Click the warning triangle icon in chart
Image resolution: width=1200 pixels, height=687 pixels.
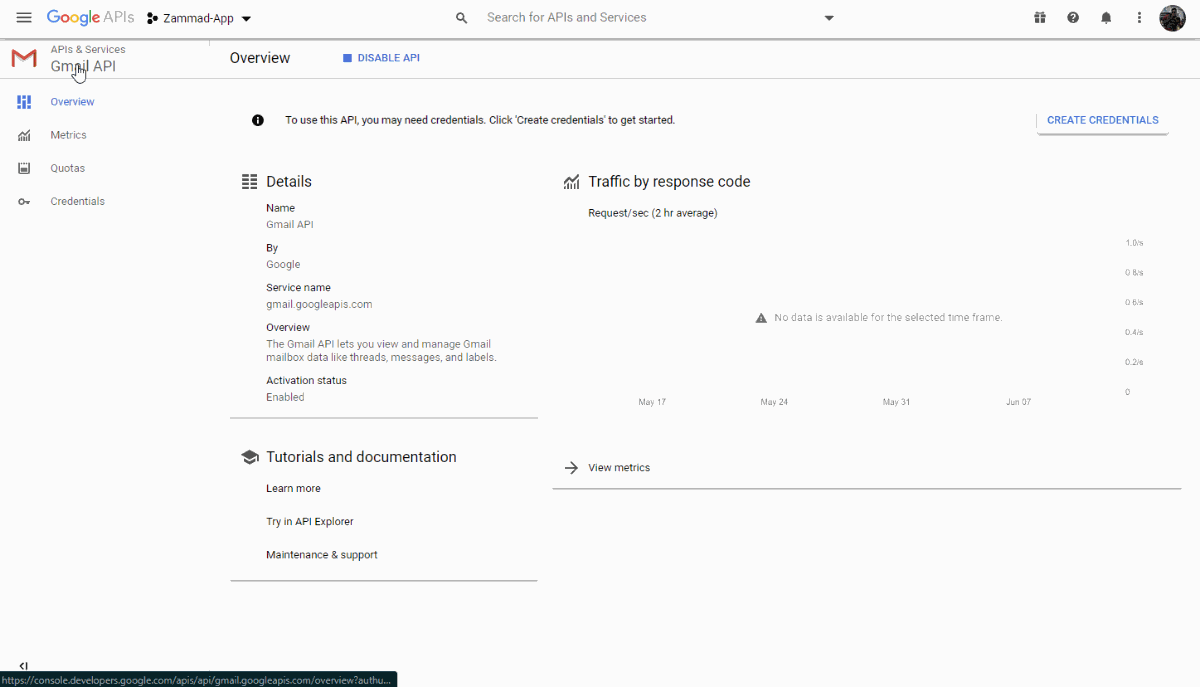(x=761, y=318)
